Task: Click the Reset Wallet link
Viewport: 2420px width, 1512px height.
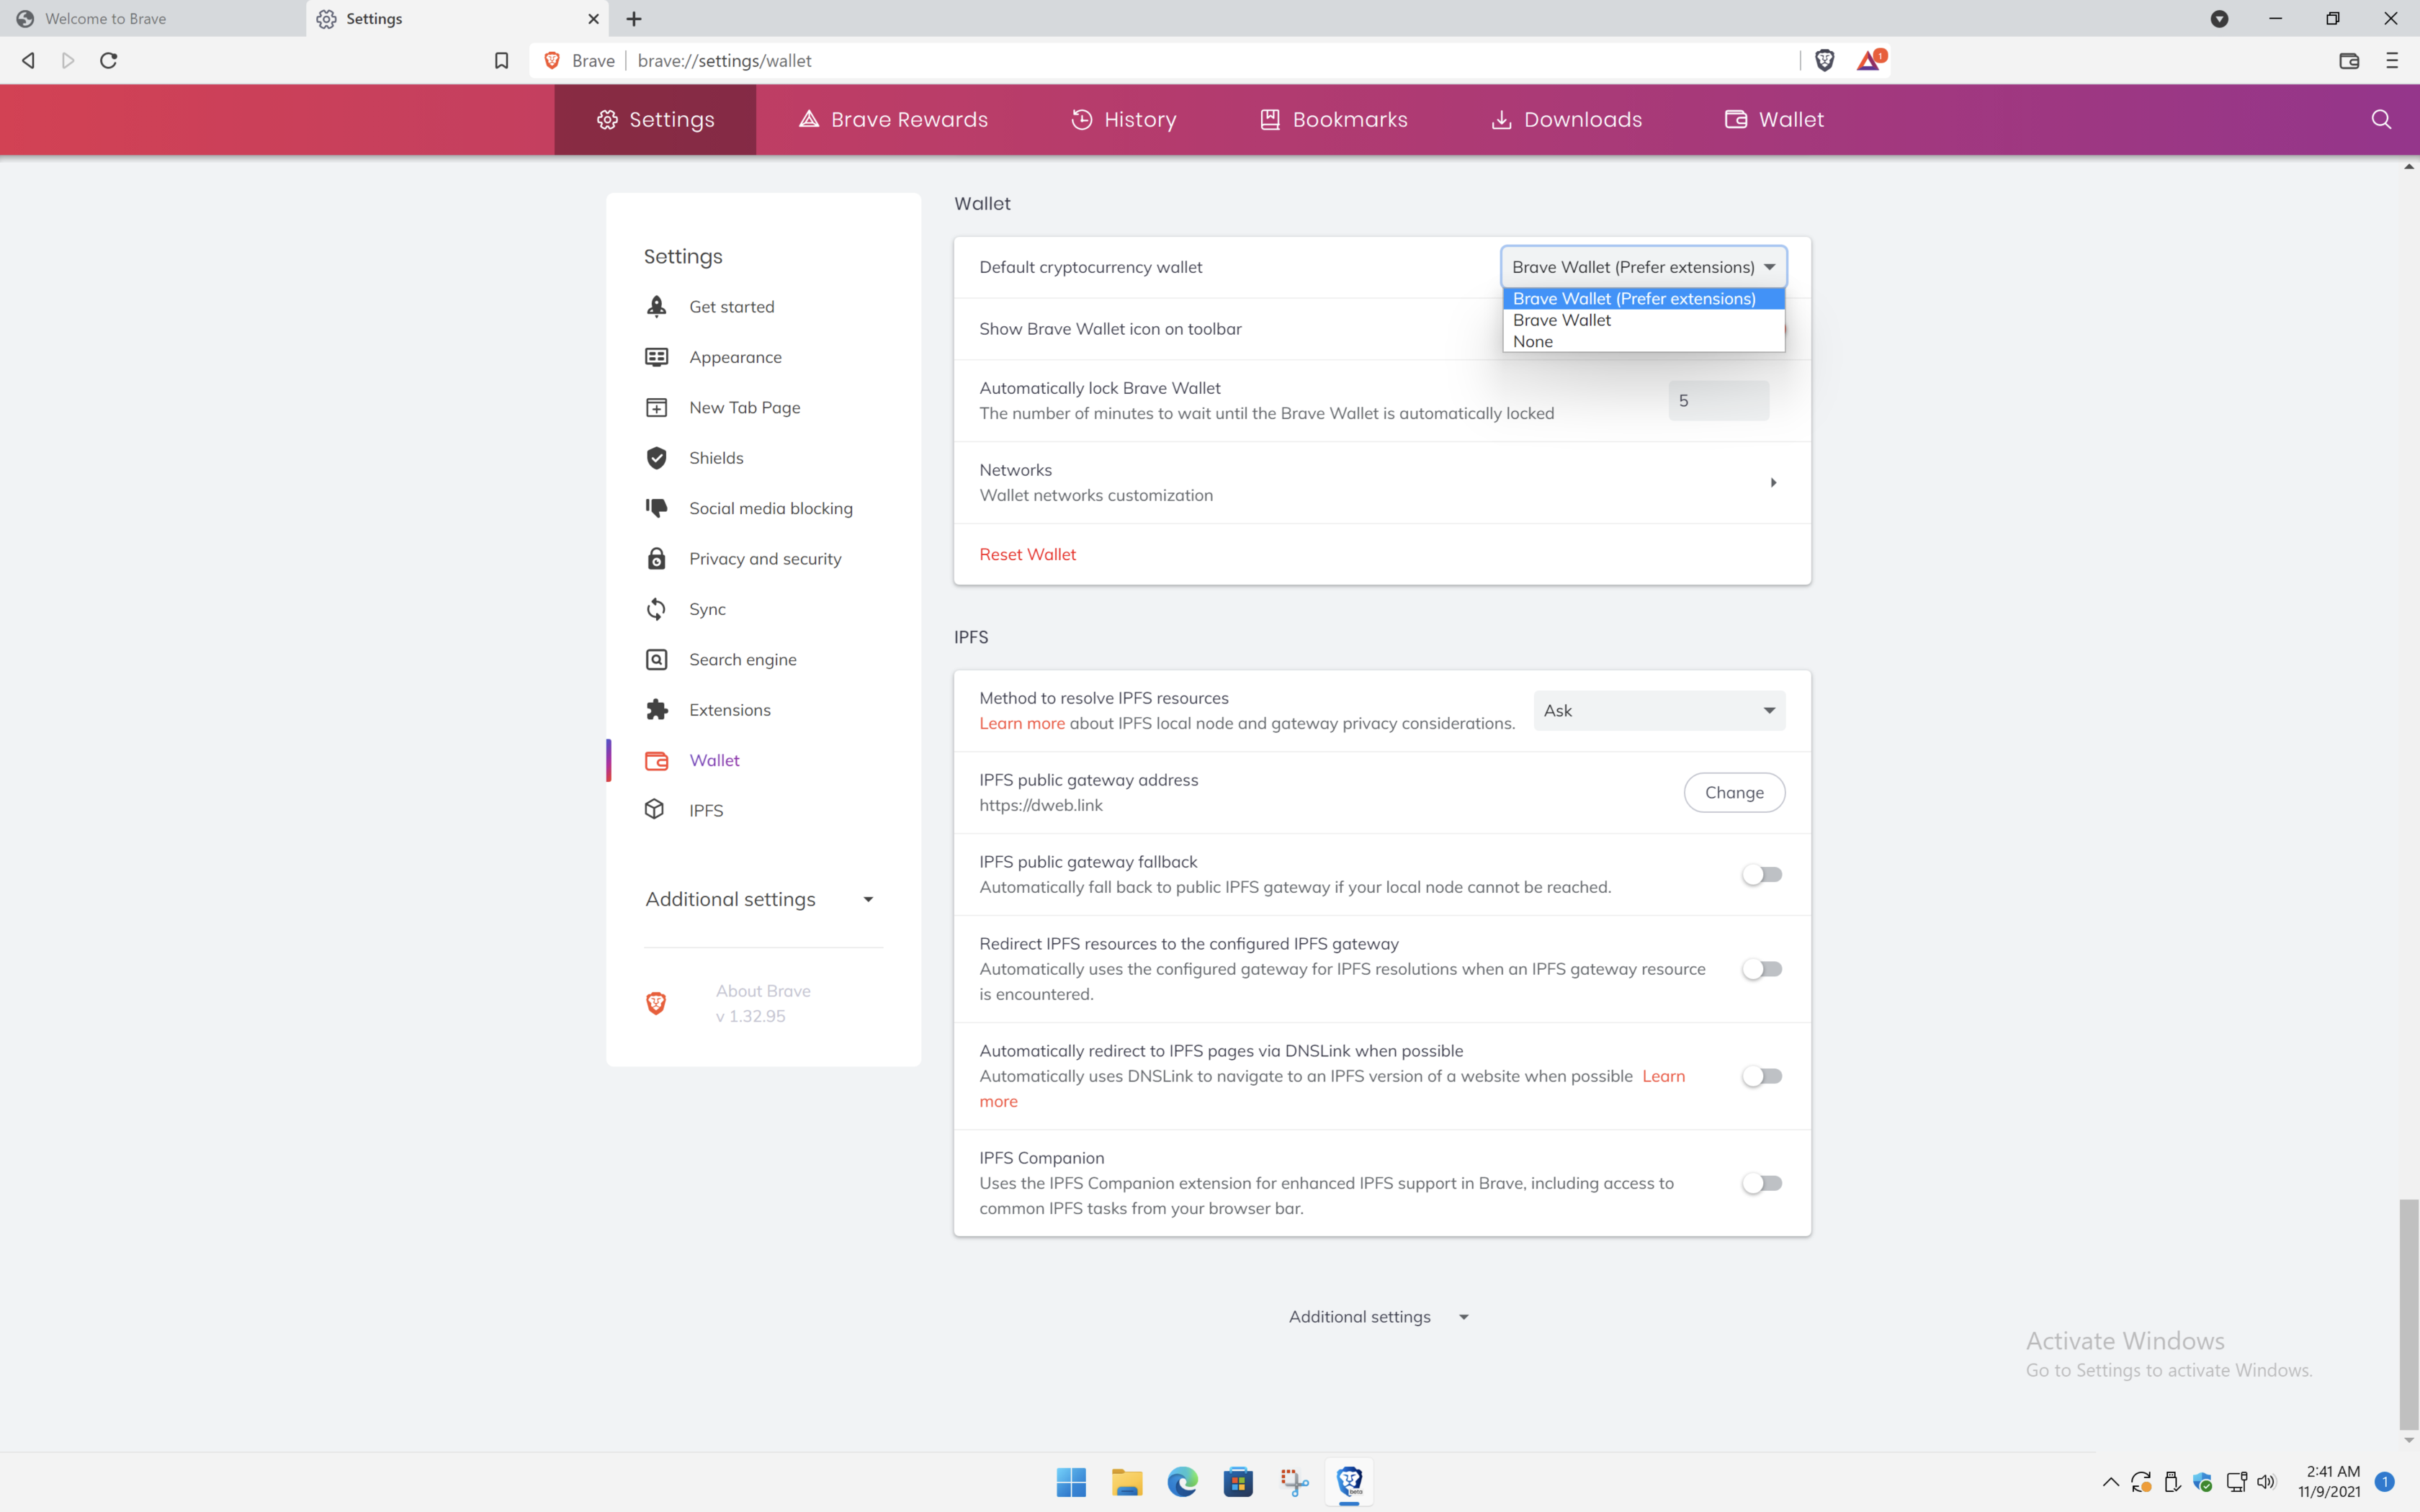Action: click(1027, 554)
